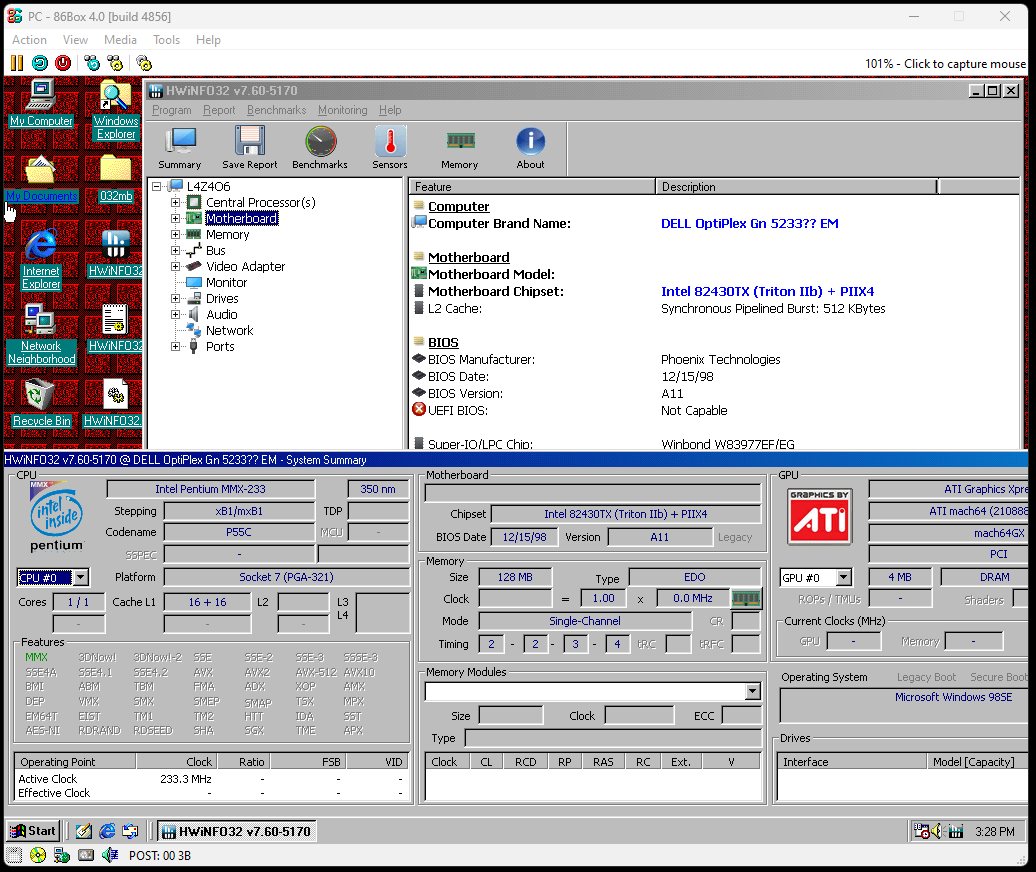The height and width of the screenshot is (872, 1036).
Task: Click the Windows Start button
Action: (x=34, y=831)
